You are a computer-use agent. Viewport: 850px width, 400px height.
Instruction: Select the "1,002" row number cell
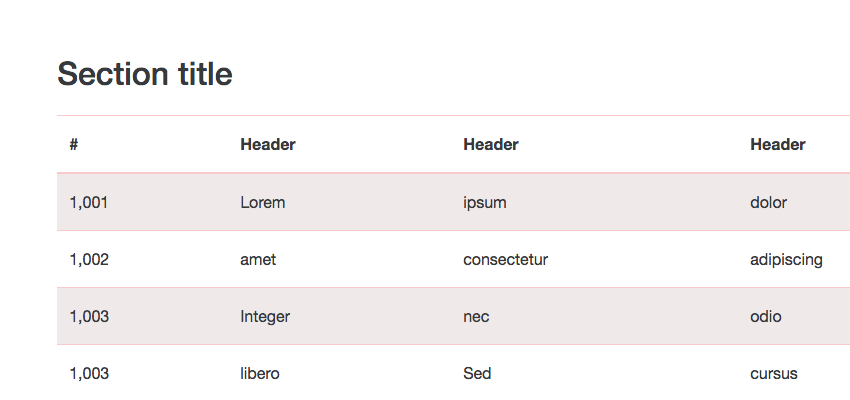tap(89, 259)
